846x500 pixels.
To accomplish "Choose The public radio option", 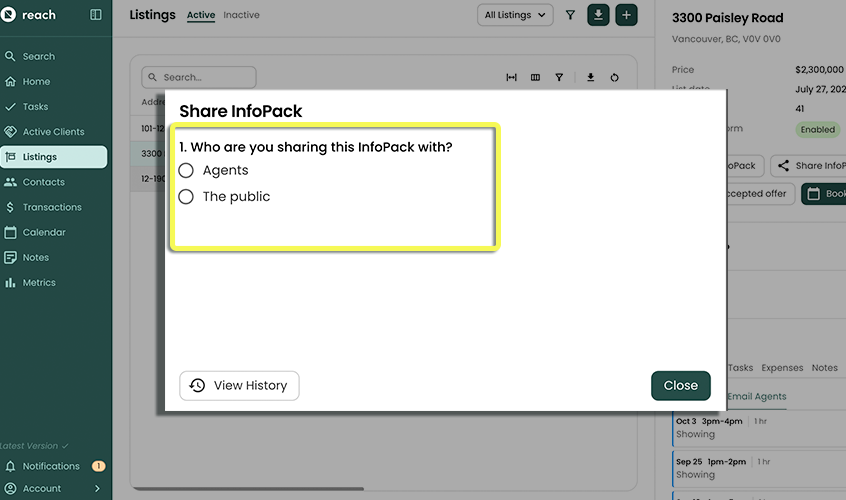I will (186, 197).
